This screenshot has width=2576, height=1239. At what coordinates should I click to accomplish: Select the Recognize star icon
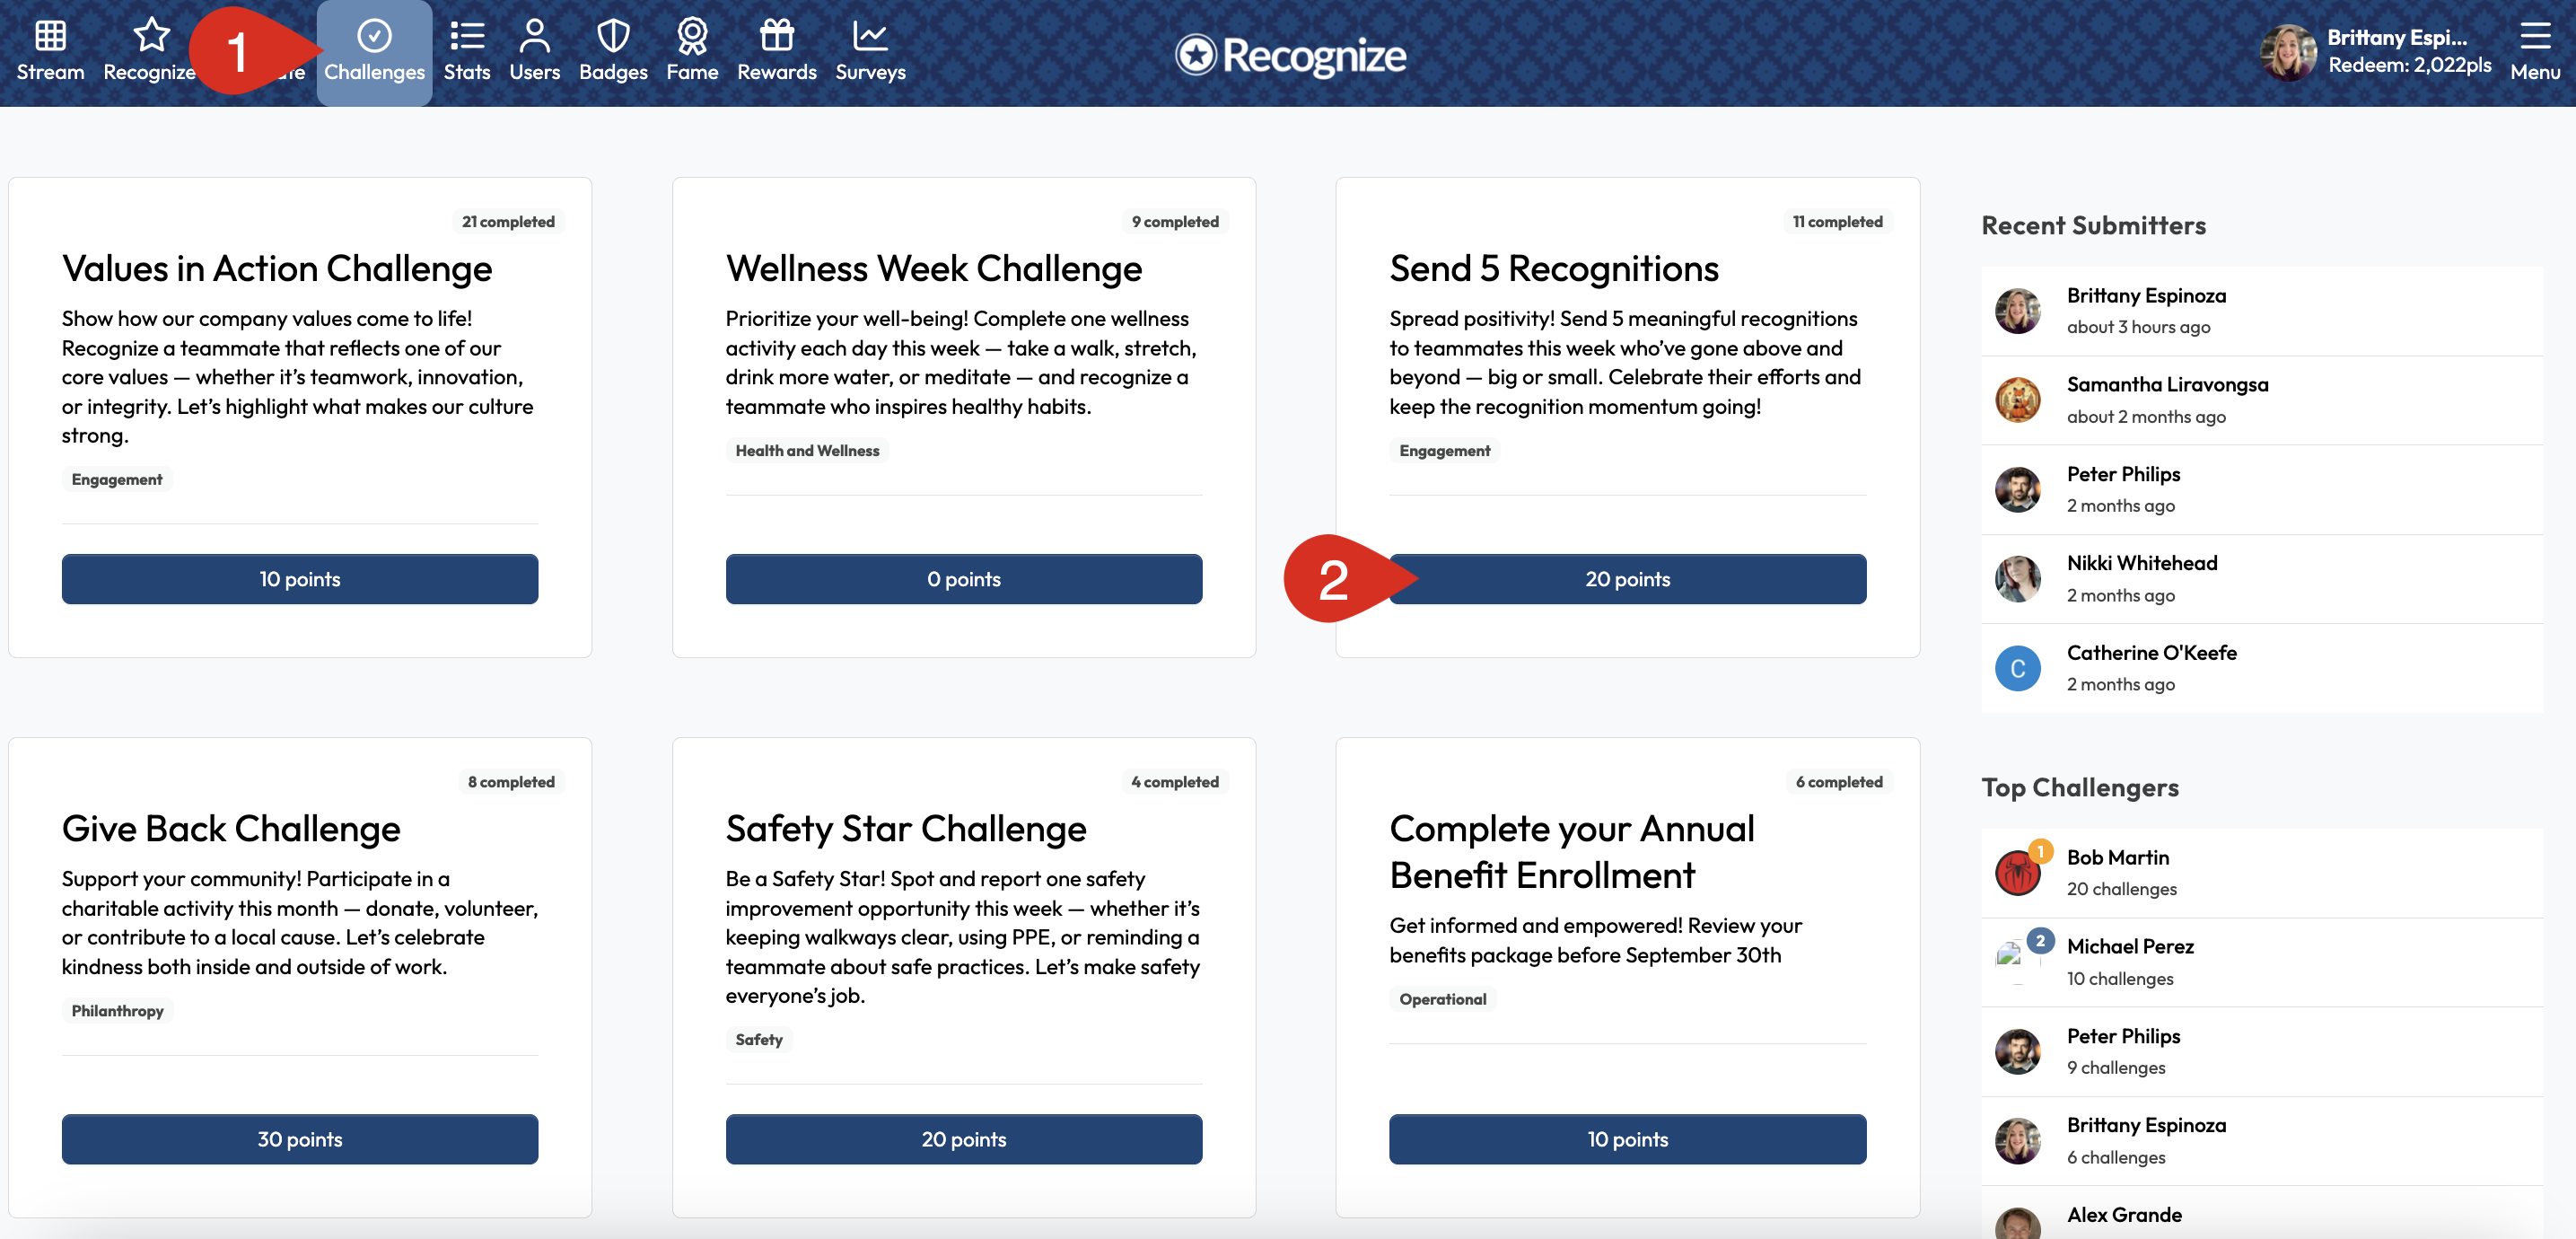150,50
